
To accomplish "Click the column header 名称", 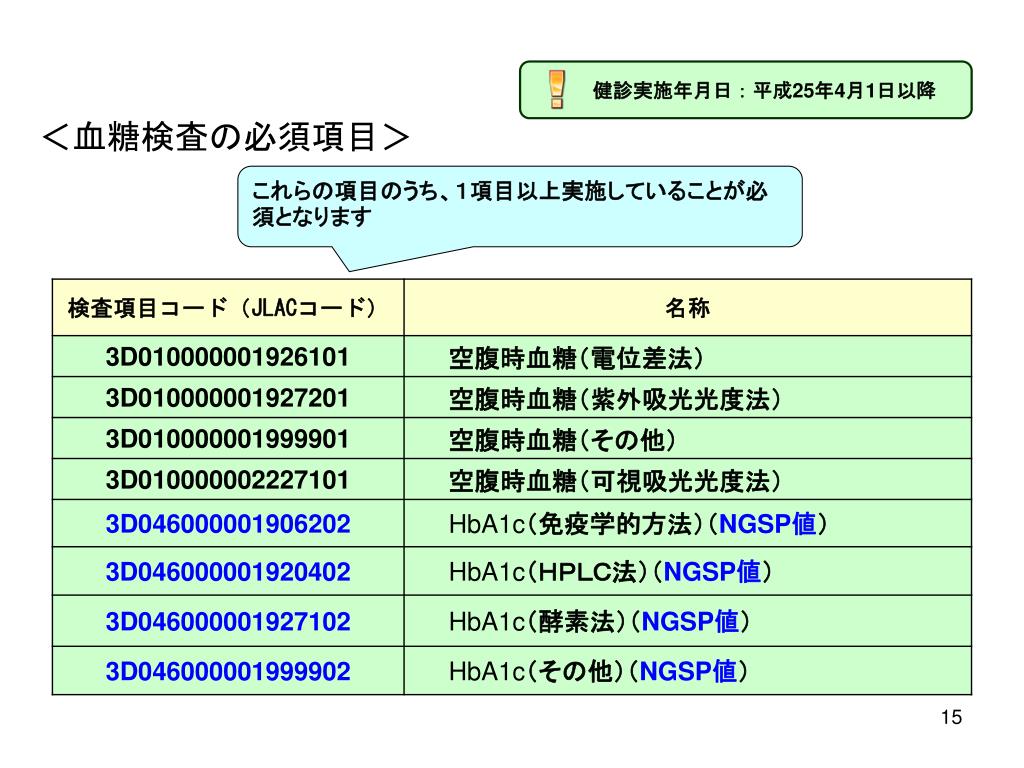I will point(687,308).
